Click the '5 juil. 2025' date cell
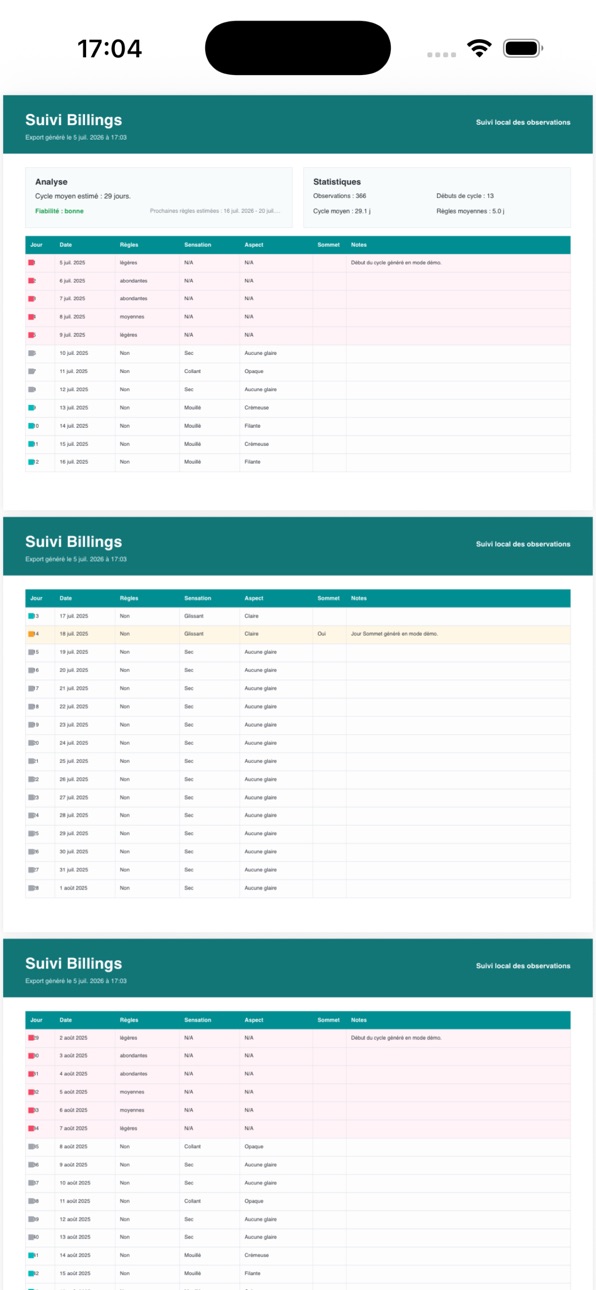The width and height of the screenshot is (596, 1290). (72, 263)
